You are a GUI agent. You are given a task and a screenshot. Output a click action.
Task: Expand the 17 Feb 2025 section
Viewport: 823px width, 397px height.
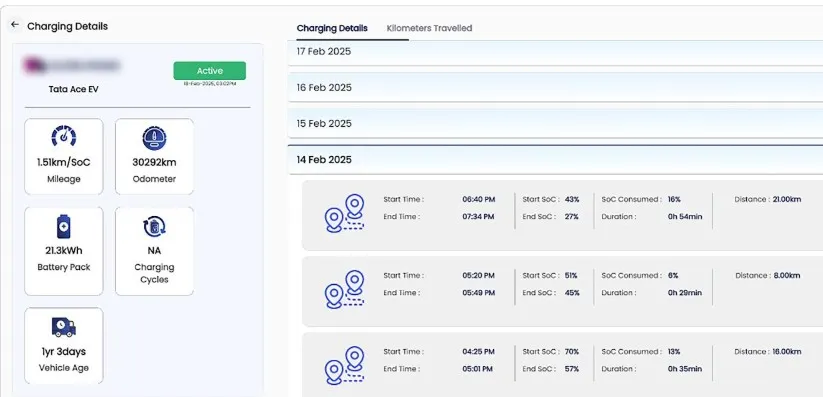[555, 53]
